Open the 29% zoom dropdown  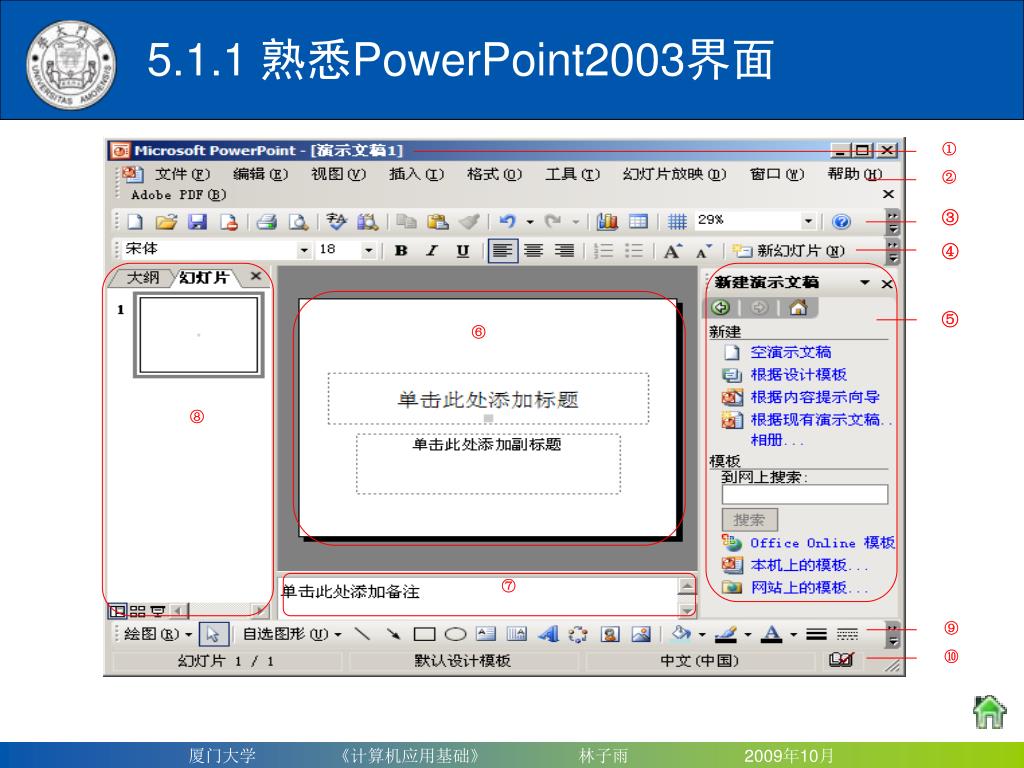coord(808,221)
